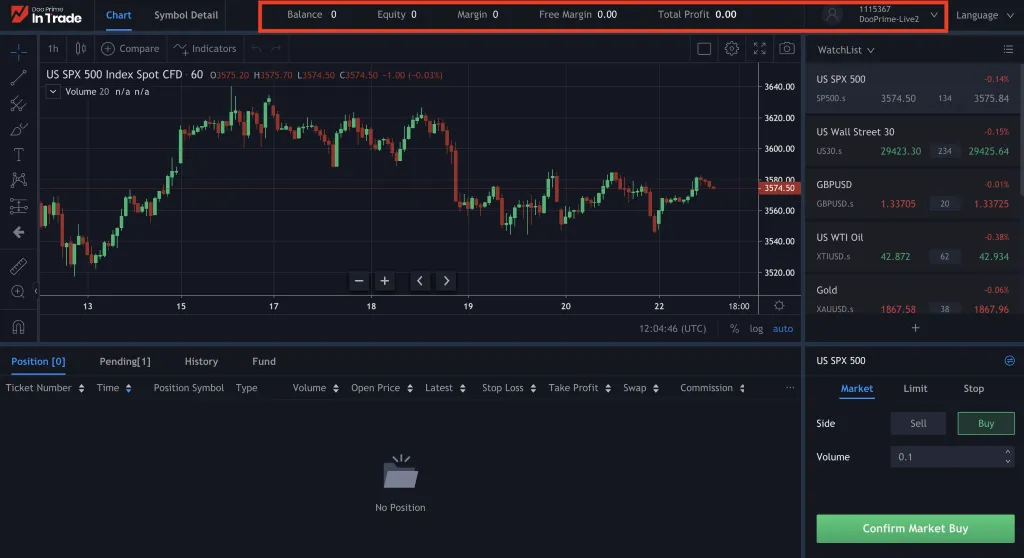The width and height of the screenshot is (1024, 558).
Task: Select the crosshair cursor tool
Action: coord(18,50)
